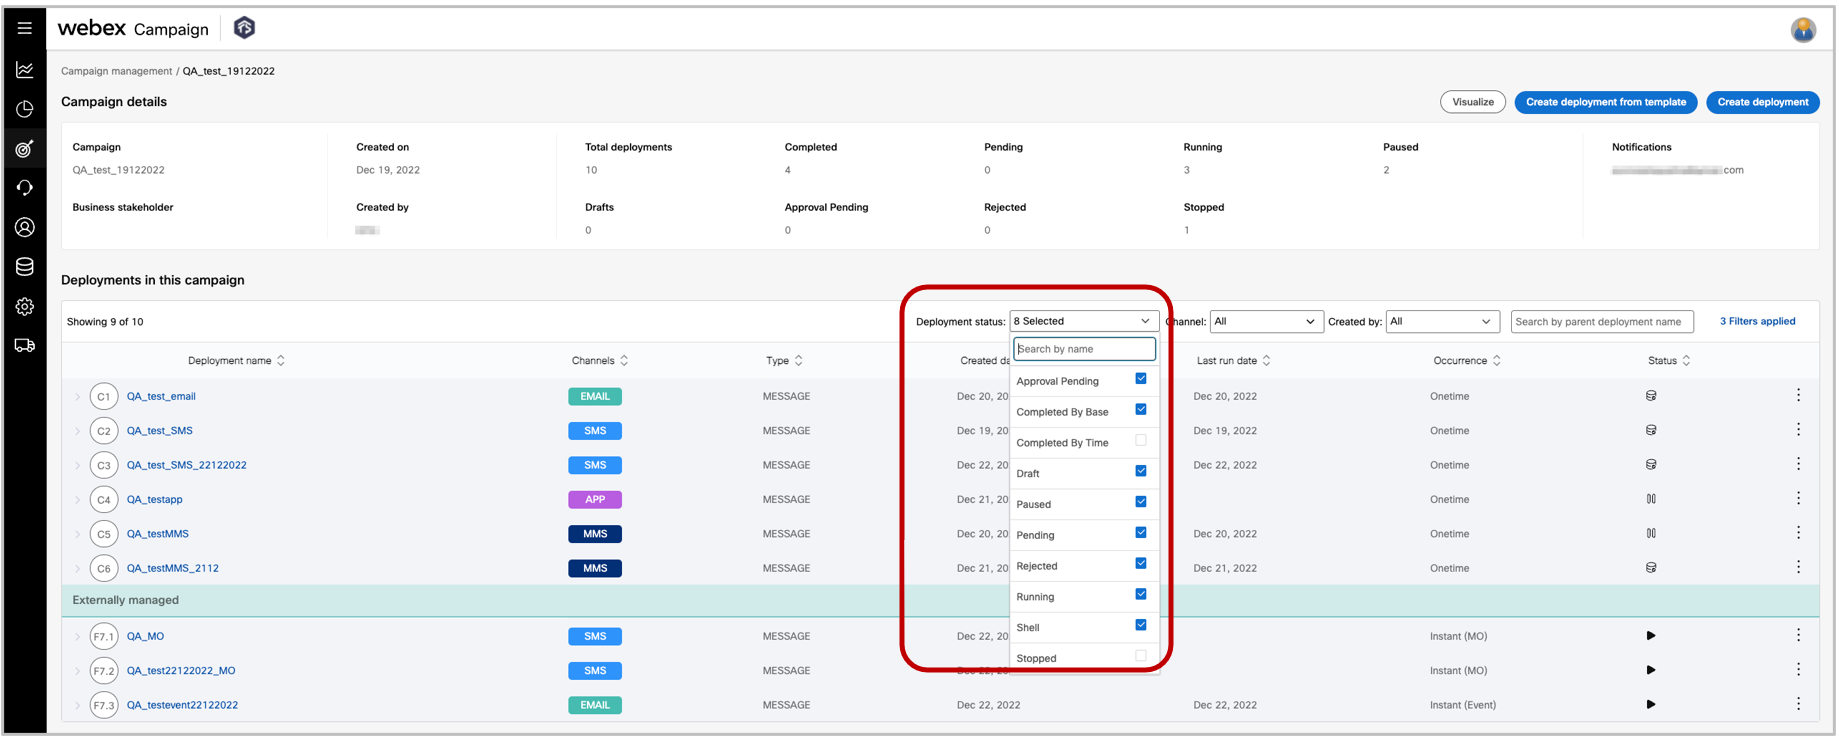Screen dimensions: 1839x740
Task: Expand the QA_testMMS_2112 deployment row
Action: [x=77, y=569]
